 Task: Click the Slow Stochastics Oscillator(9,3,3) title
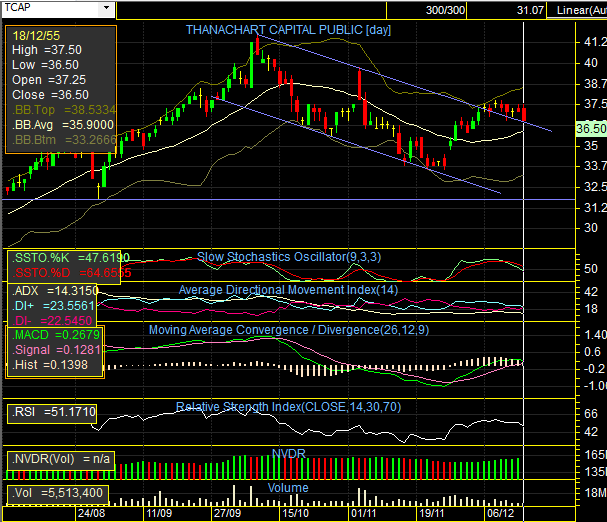point(289,257)
